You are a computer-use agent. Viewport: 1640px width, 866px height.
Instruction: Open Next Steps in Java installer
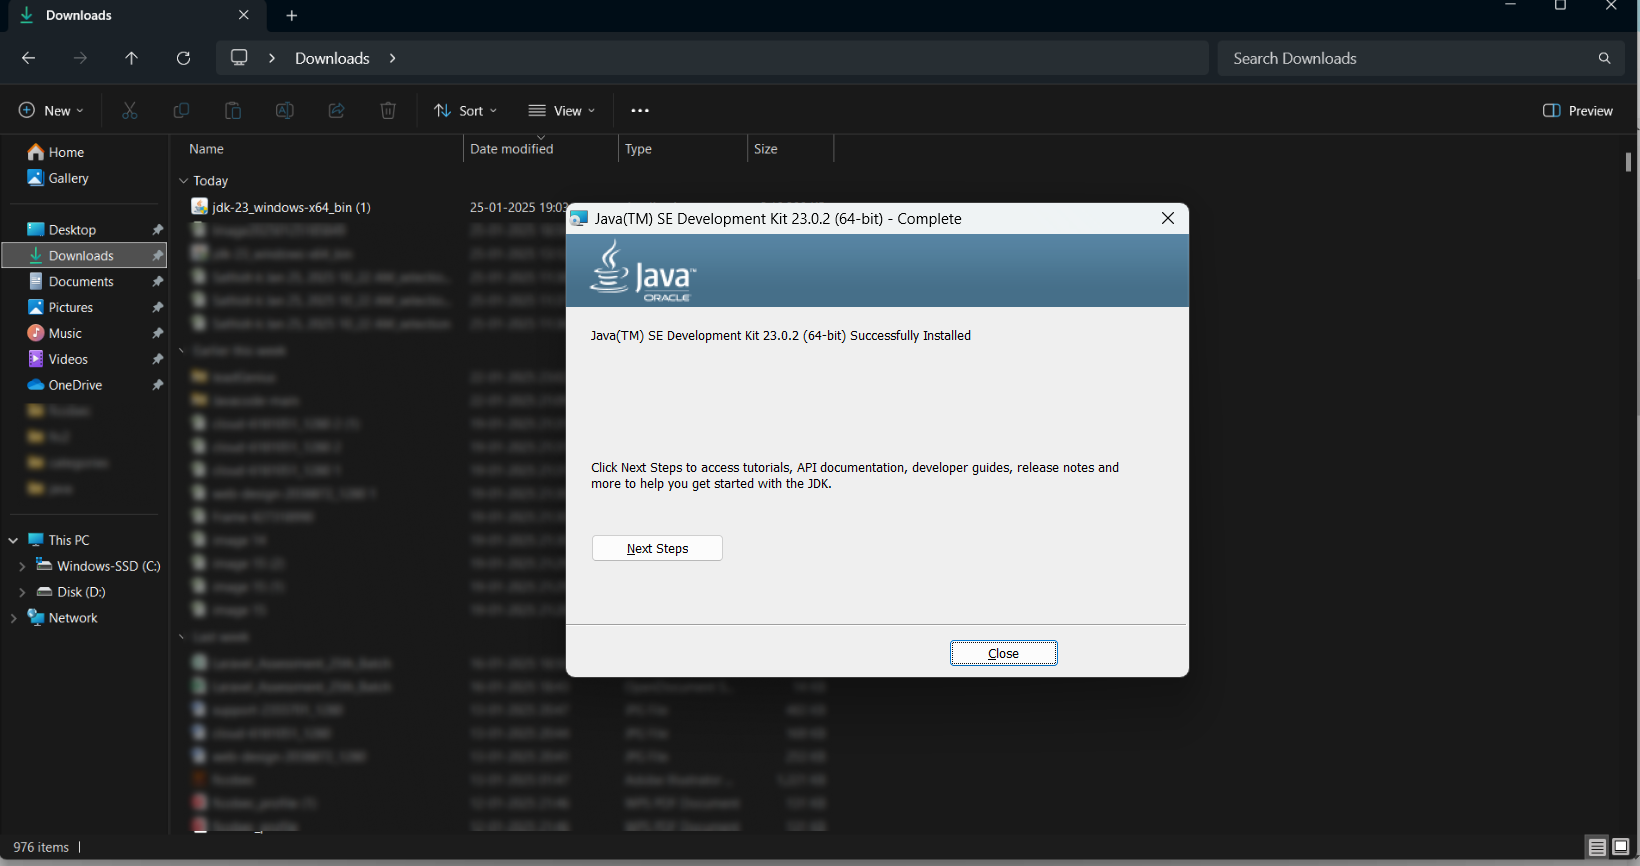(x=657, y=548)
